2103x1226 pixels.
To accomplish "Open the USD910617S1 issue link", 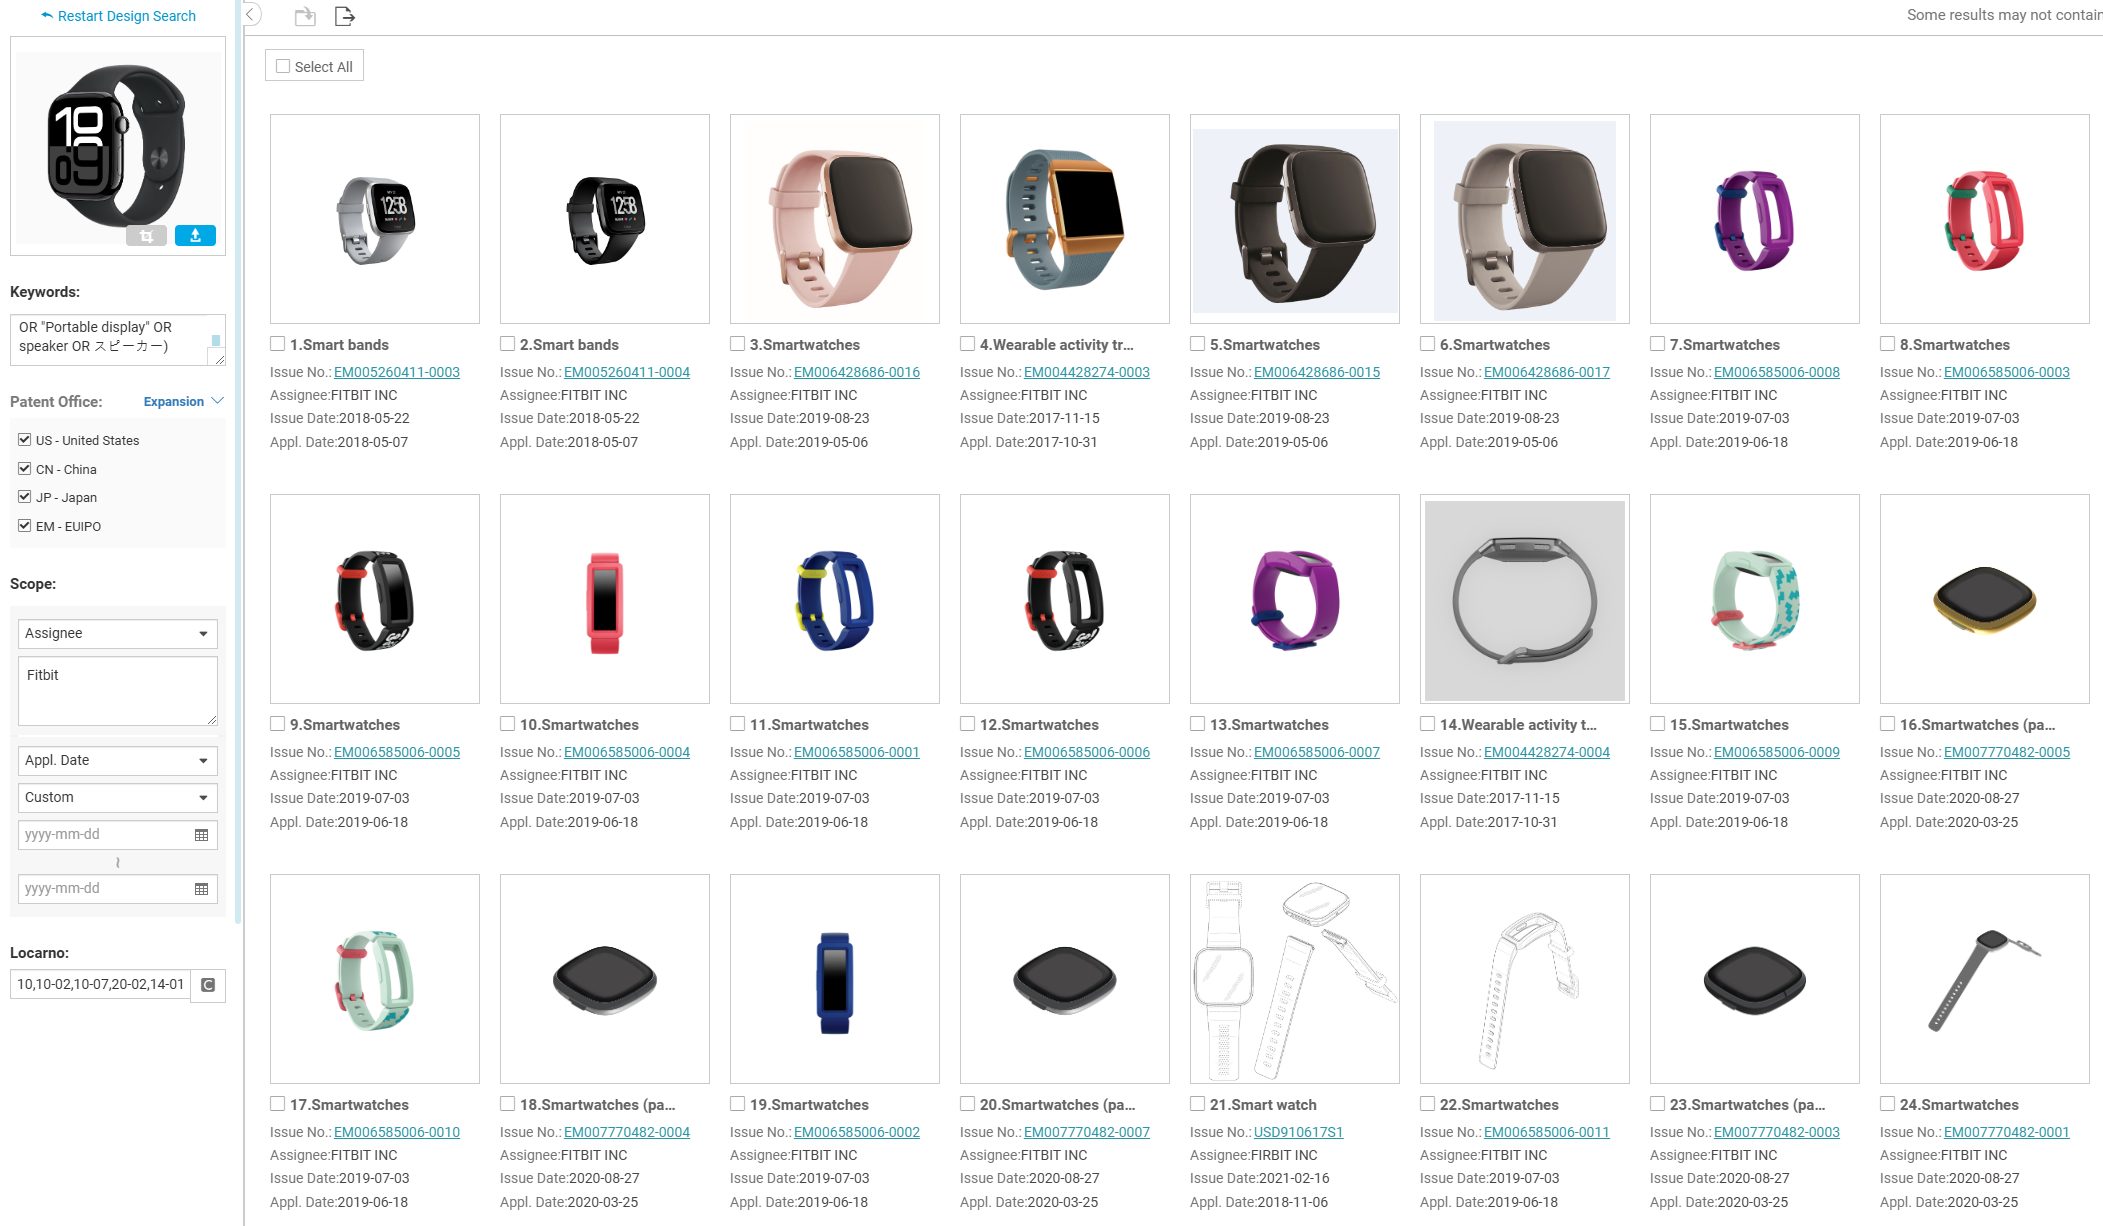I will tap(1299, 1132).
